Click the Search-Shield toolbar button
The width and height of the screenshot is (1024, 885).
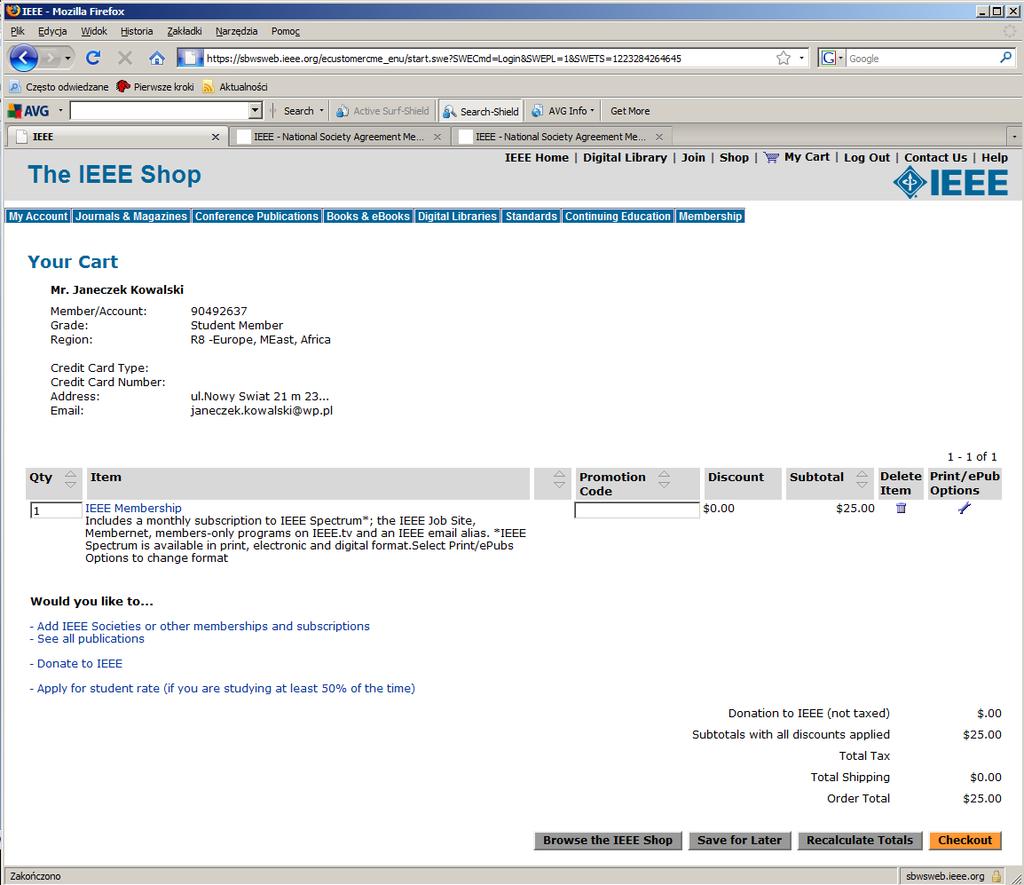tap(481, 111)
